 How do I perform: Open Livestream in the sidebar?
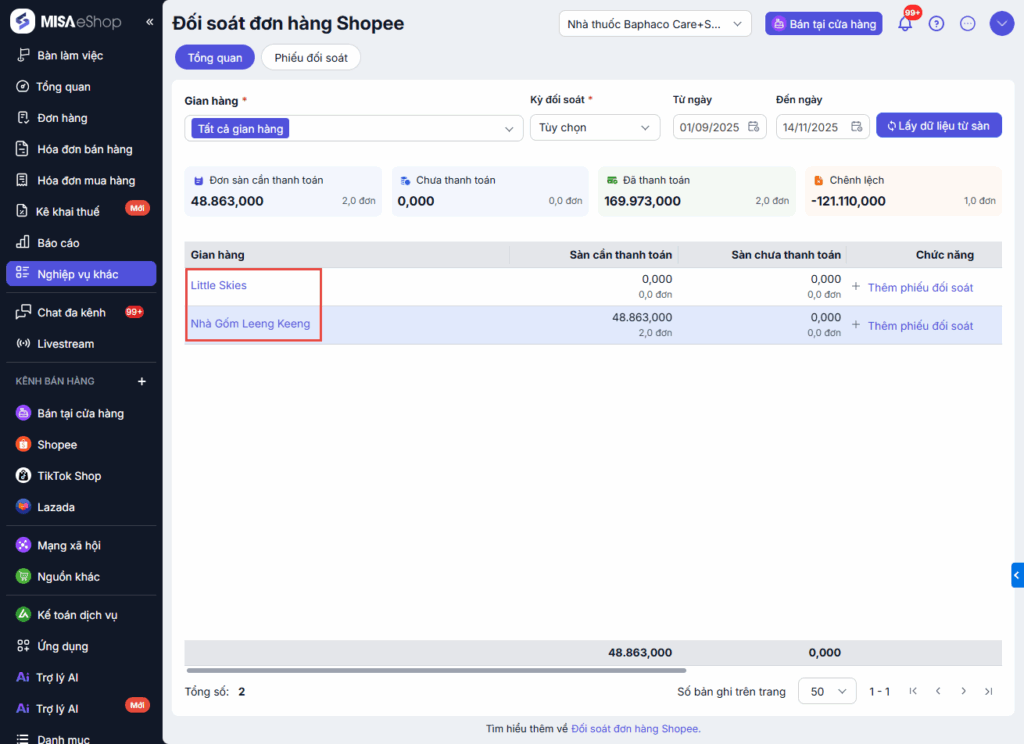(x=81, y=344)
